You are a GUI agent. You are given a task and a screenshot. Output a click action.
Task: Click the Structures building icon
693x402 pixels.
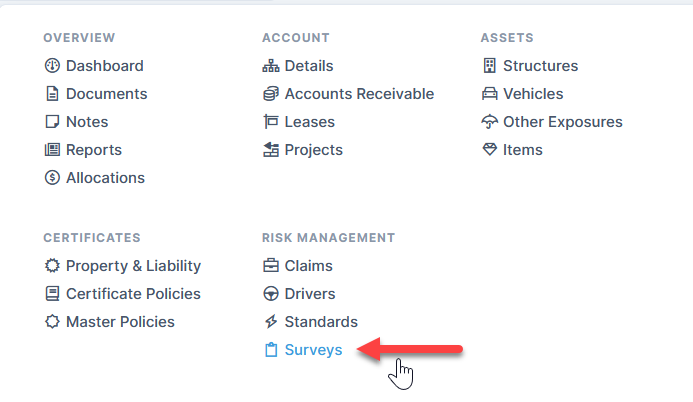click(490, 66)
